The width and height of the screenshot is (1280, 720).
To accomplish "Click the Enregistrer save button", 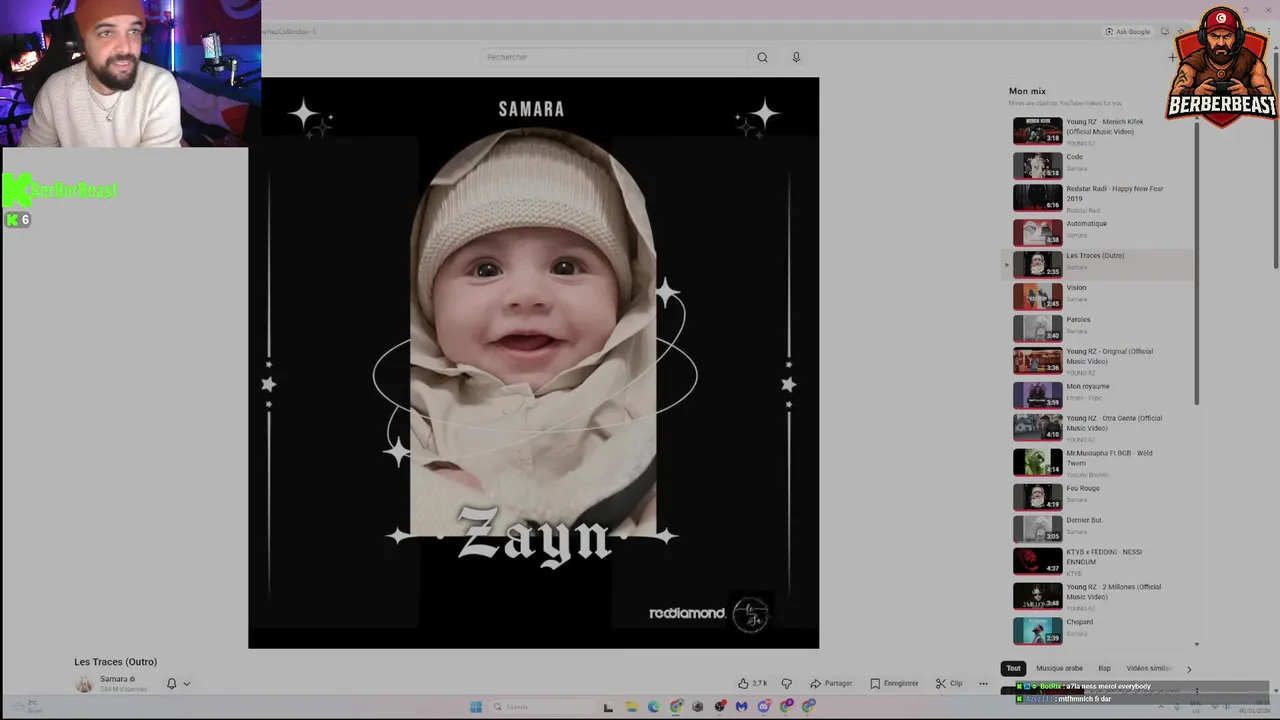I will 893,683.
